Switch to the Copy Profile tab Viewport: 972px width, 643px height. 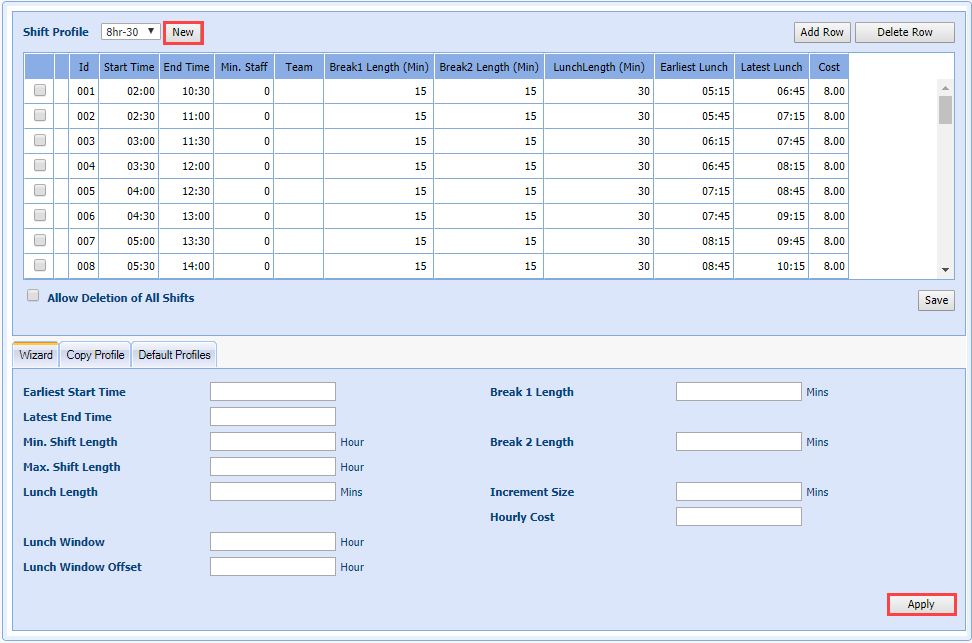[x=95, y=355]
